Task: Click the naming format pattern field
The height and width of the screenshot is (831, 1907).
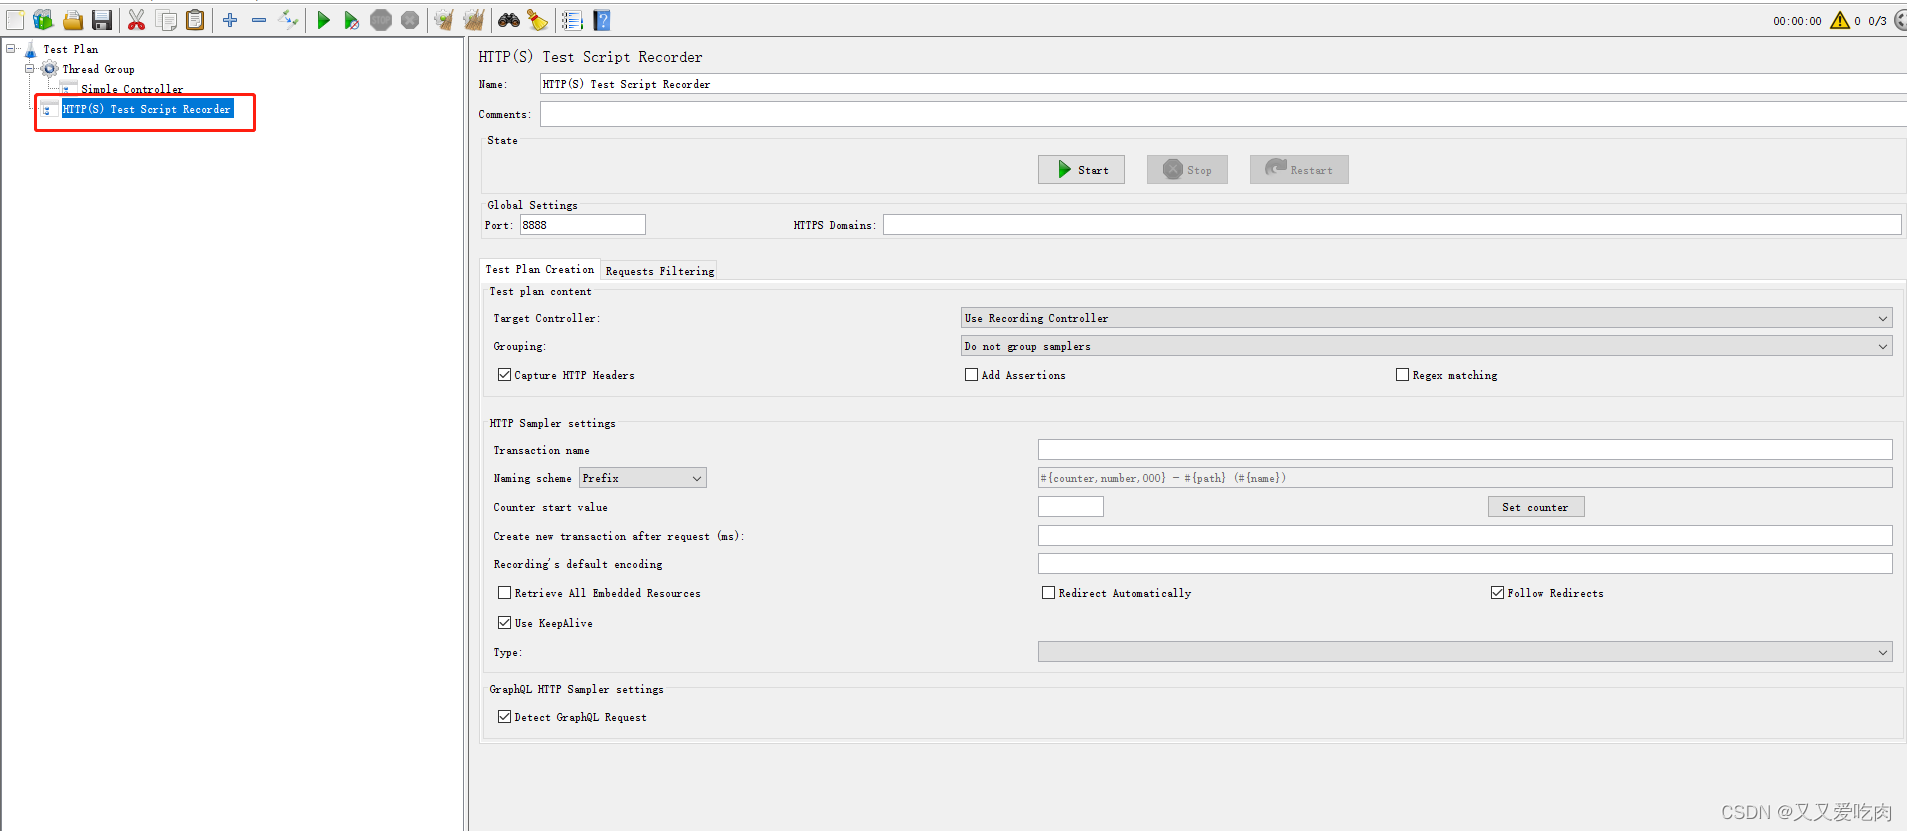Action: tap(1465, 478)
